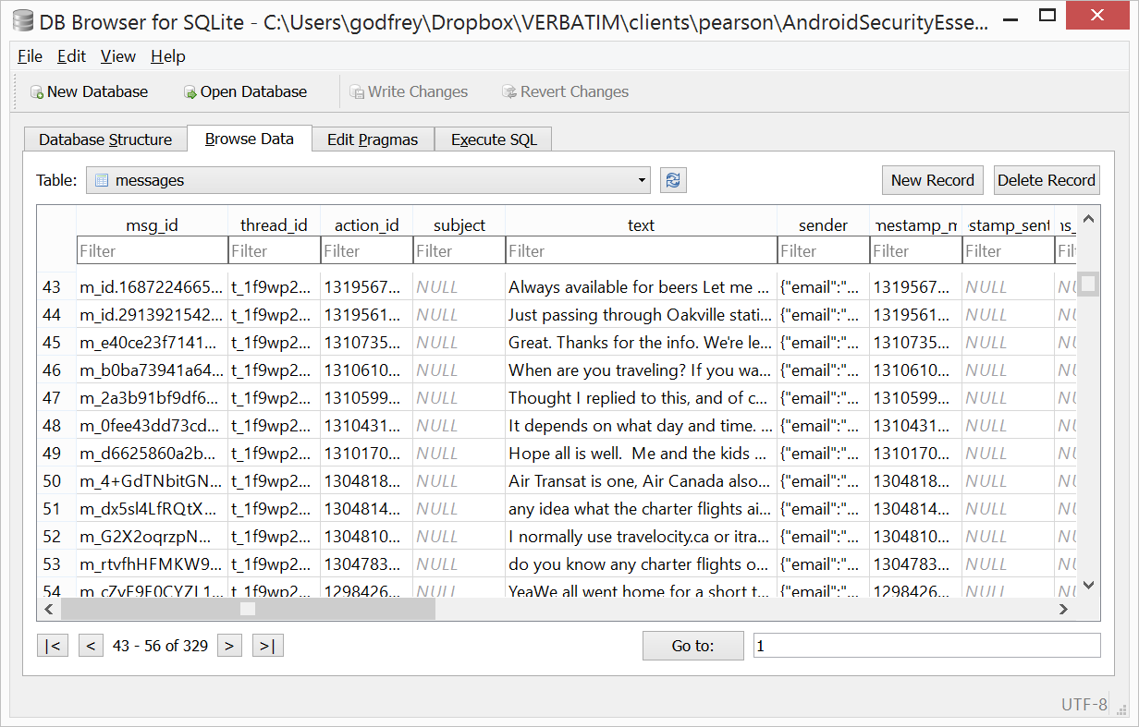Click the sender filter field
The width and height of the screenshot is (1139, 727).
(x=823, y=251)
